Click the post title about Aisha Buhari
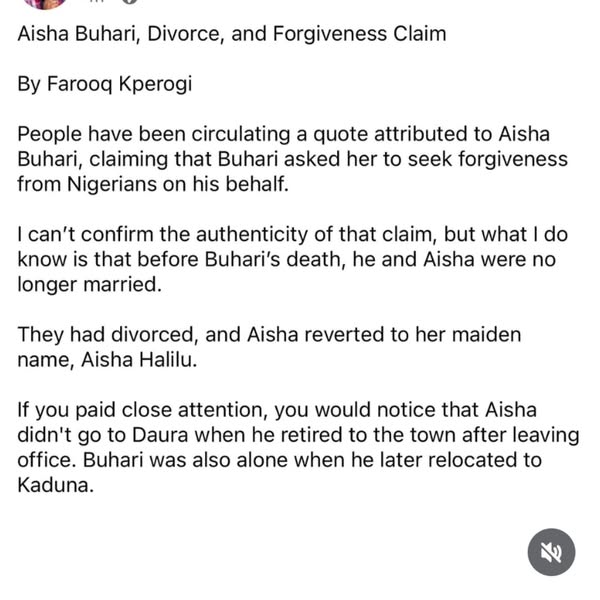Viewport: 600px width, 600px height. [x=232, y=34]
